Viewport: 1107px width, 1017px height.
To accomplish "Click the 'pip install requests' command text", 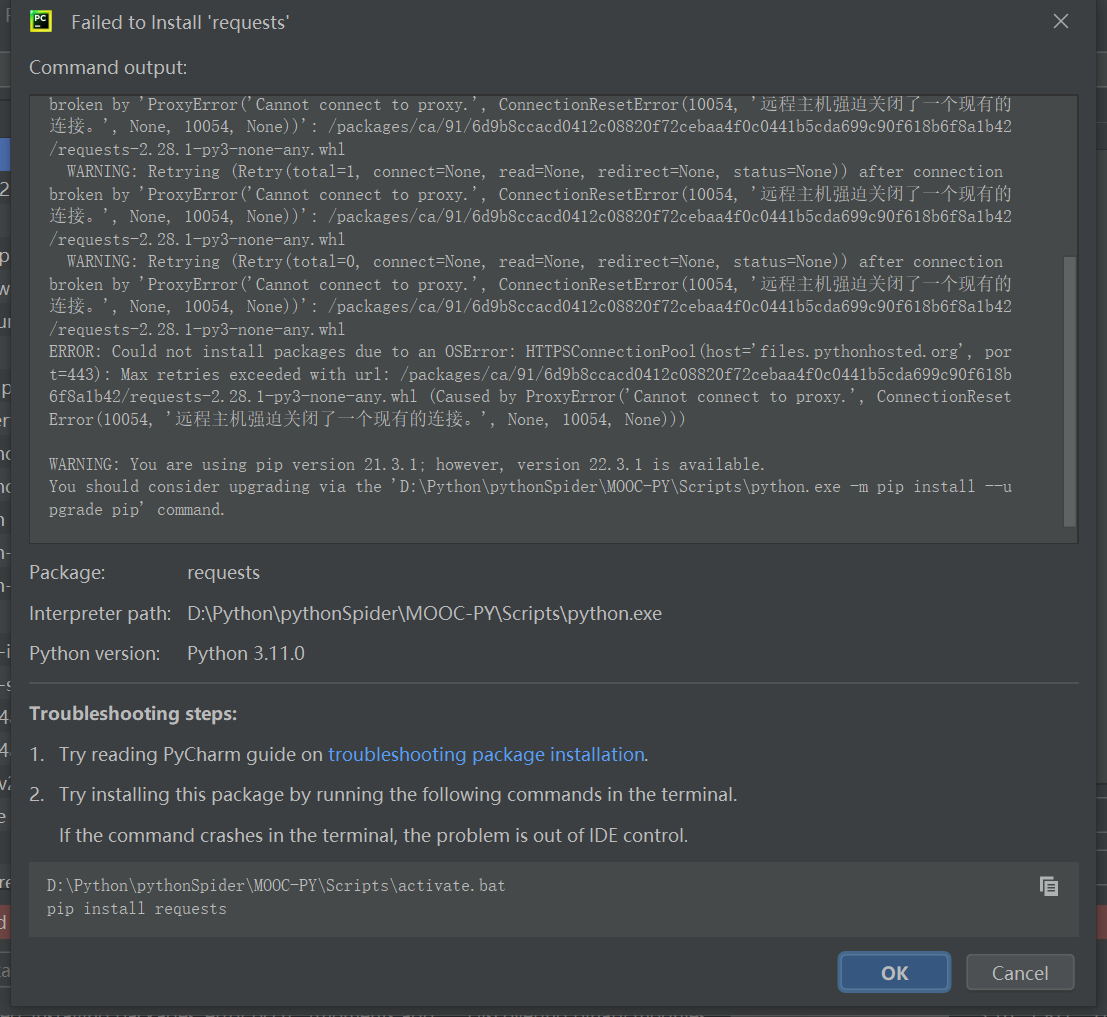I will point(137,909).
